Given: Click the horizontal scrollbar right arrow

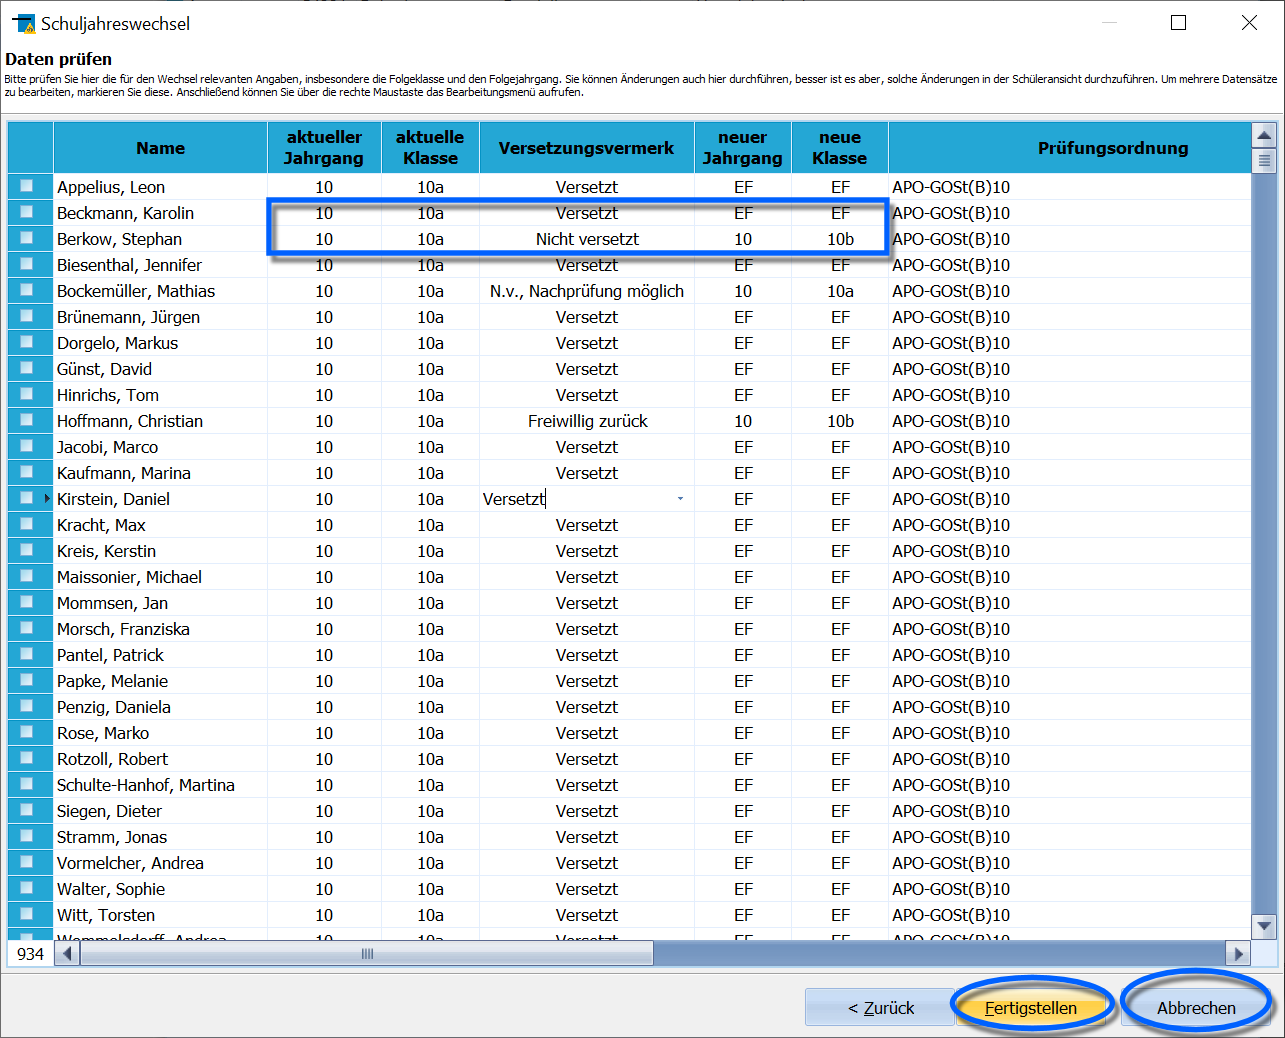Looking at the screenshot, I should [x=1239, y=953].
